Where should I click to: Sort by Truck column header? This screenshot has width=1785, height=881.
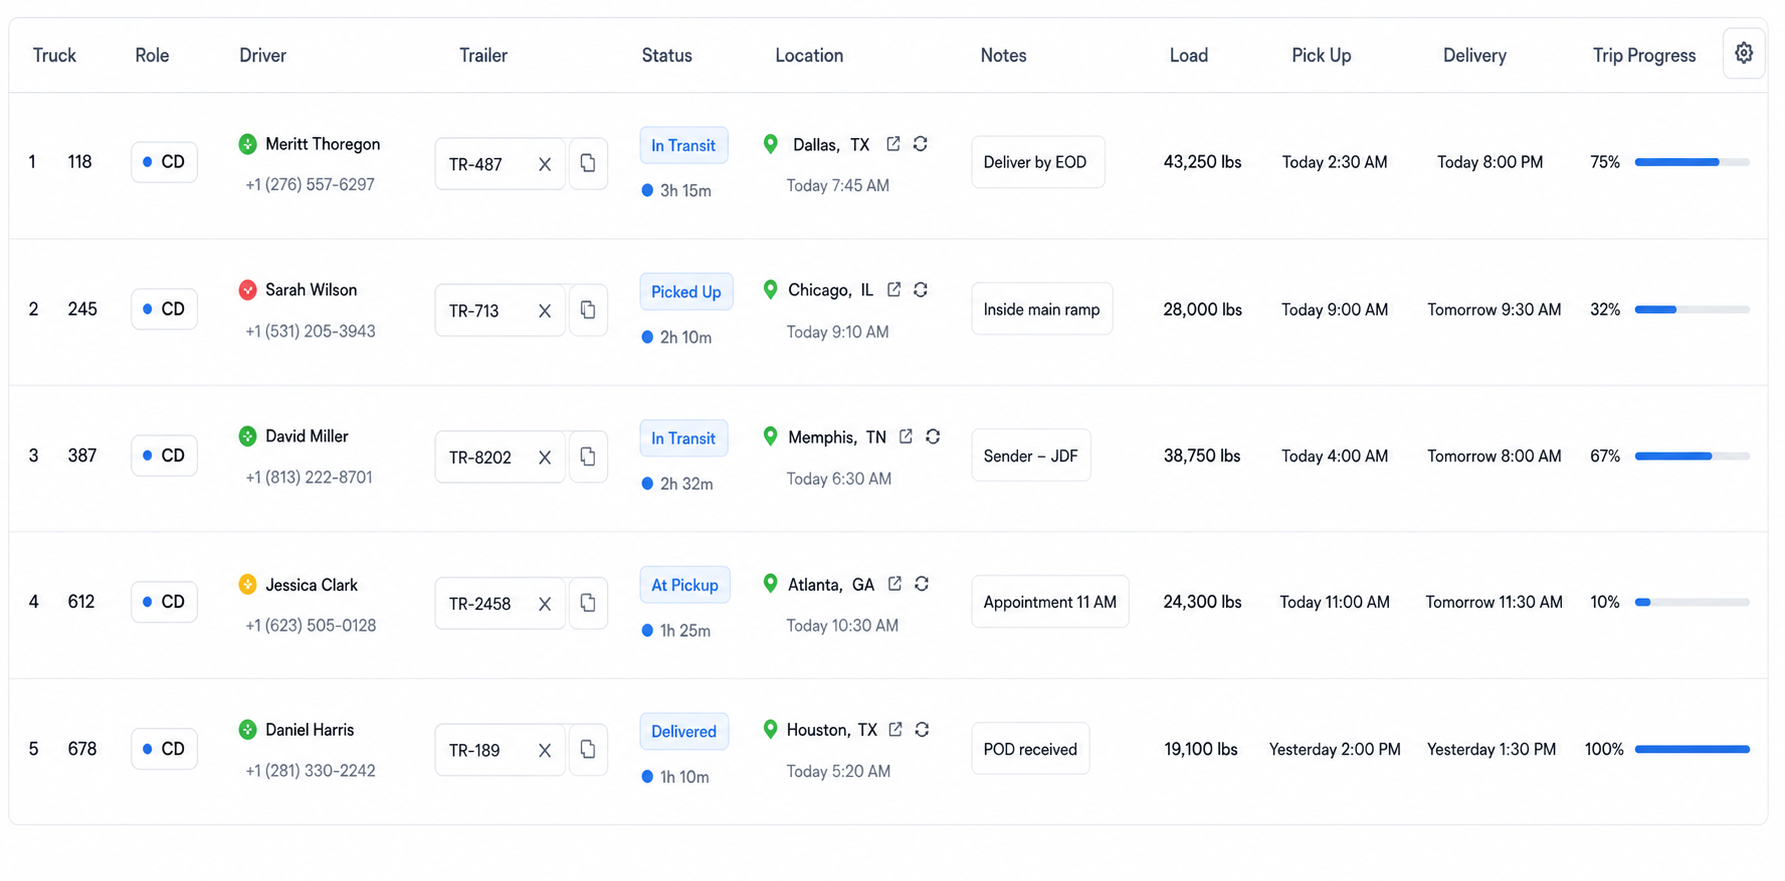(54, 55)
